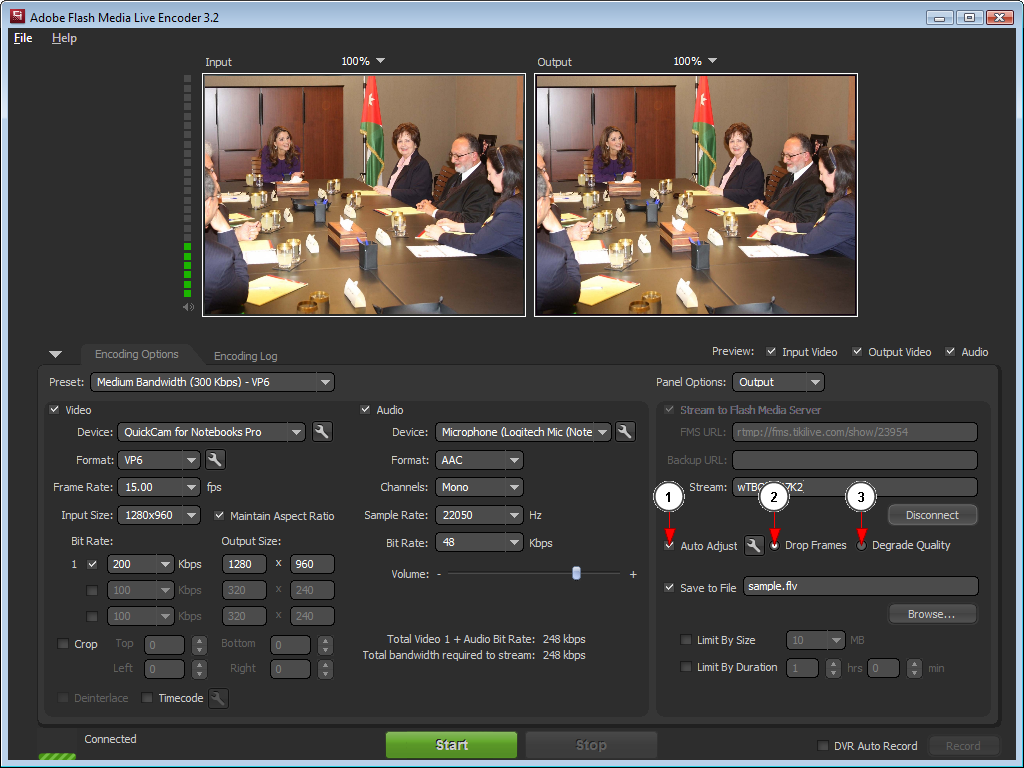Enable Limit By Duration checkbox

686,667
